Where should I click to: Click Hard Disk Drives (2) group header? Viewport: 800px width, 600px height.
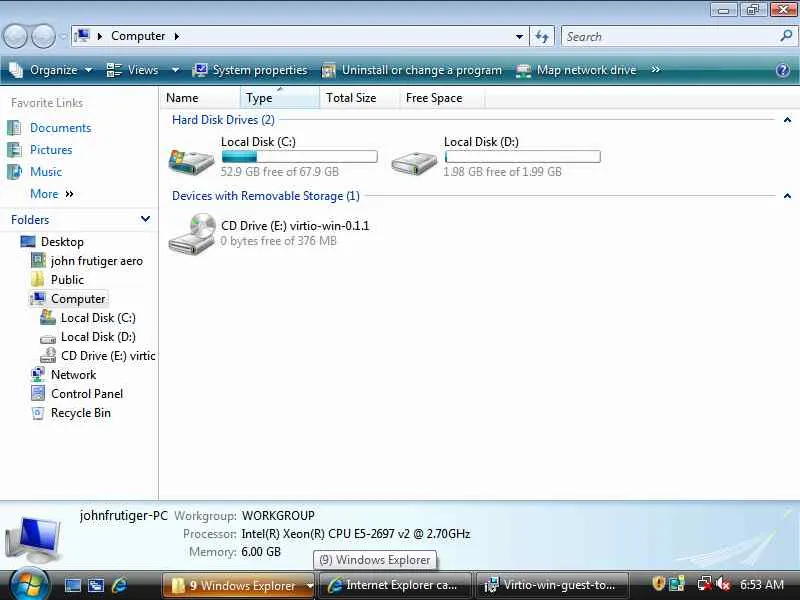223,120
